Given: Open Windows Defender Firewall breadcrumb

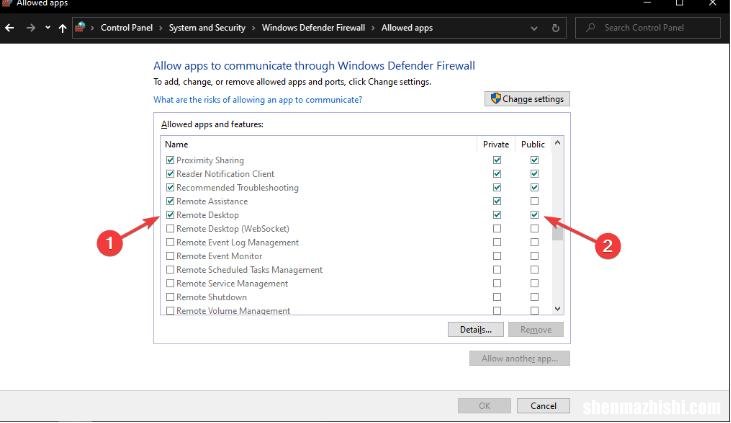Looking at the screenshot, I should pyautogui.click(x=313, y=28).
